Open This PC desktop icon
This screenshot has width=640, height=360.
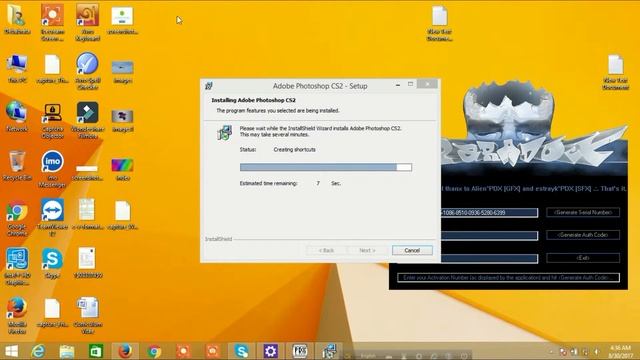(17, 69)
